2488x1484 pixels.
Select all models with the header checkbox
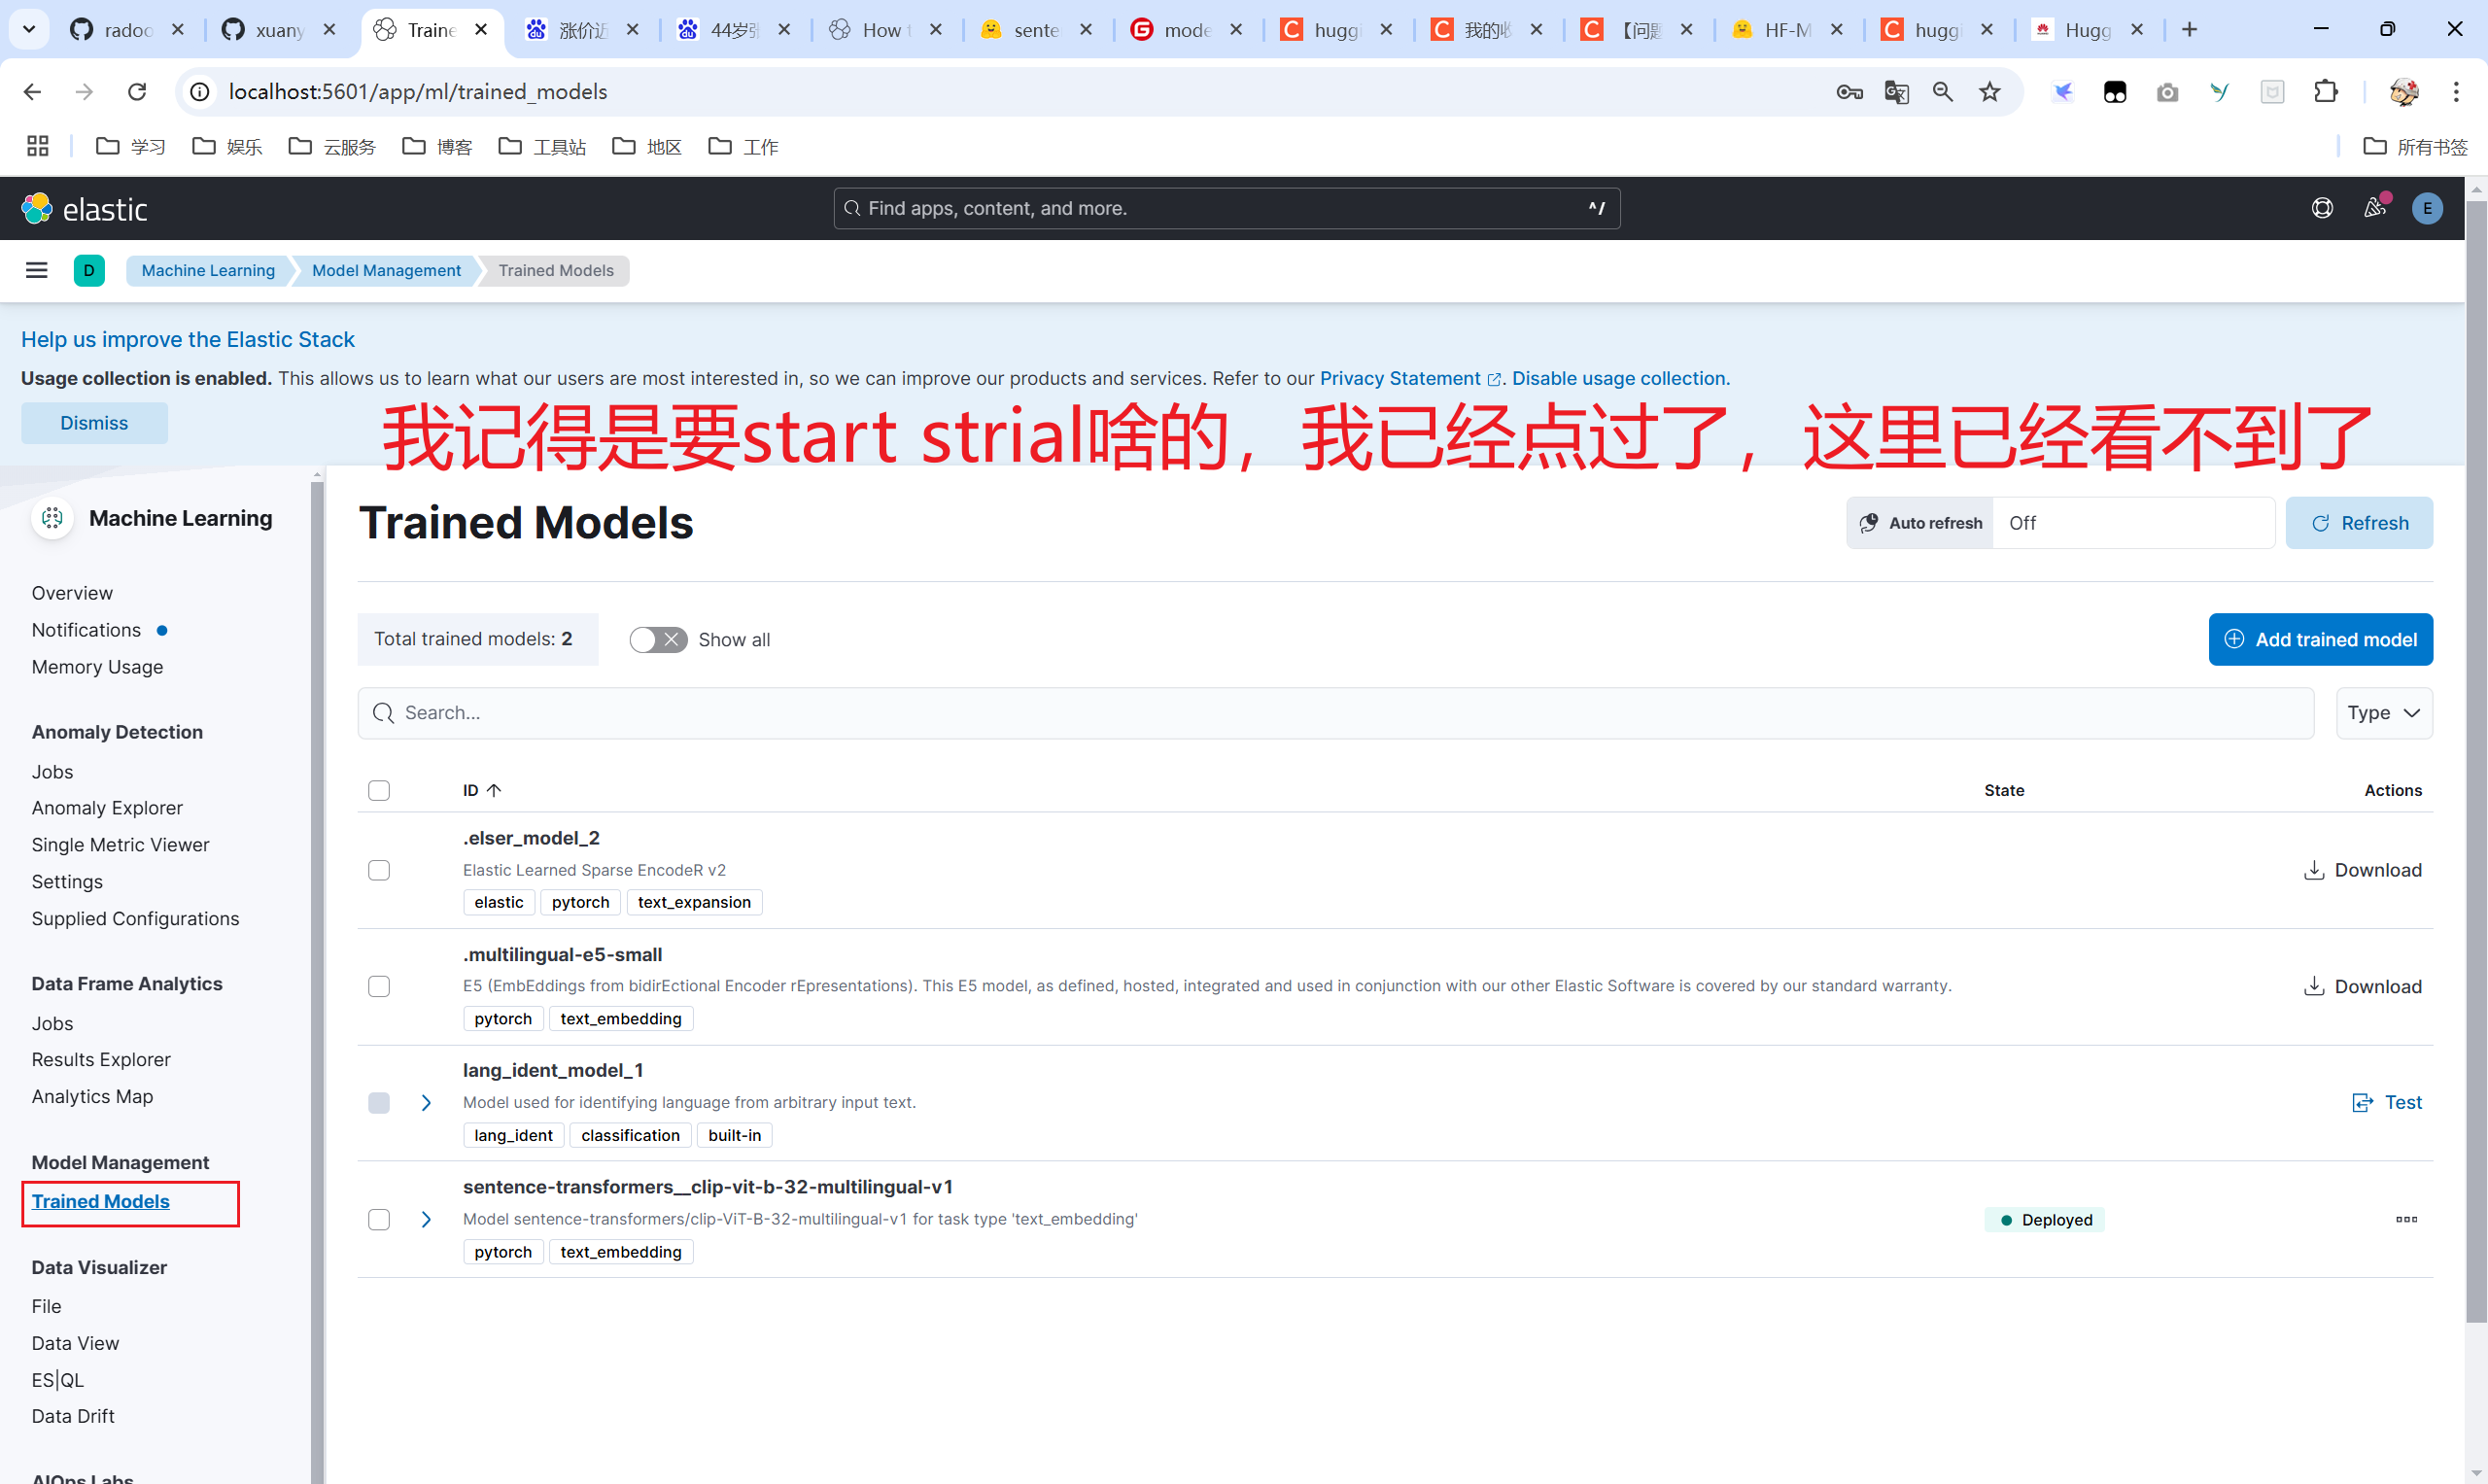tap(379, 790)
